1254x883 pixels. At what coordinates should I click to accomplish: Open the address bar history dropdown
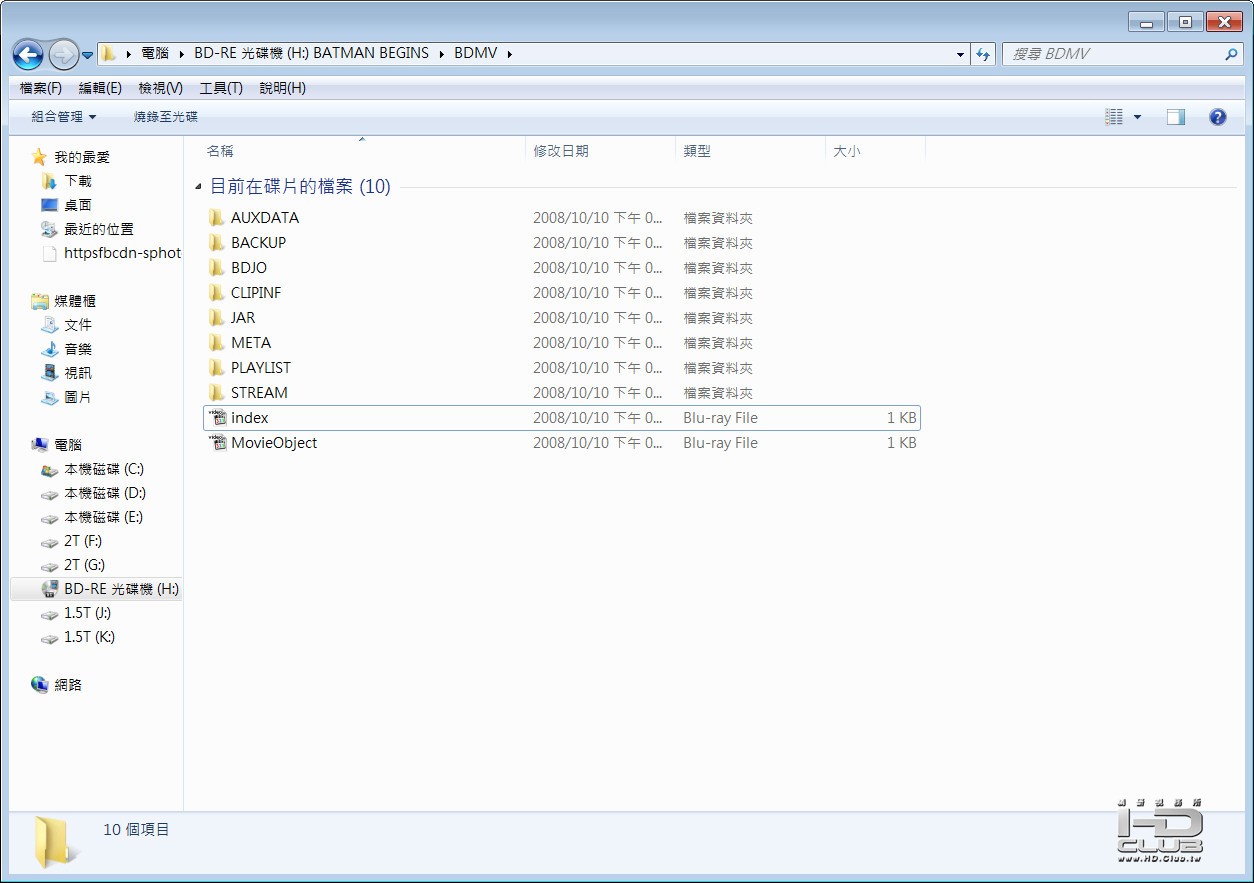961,54
